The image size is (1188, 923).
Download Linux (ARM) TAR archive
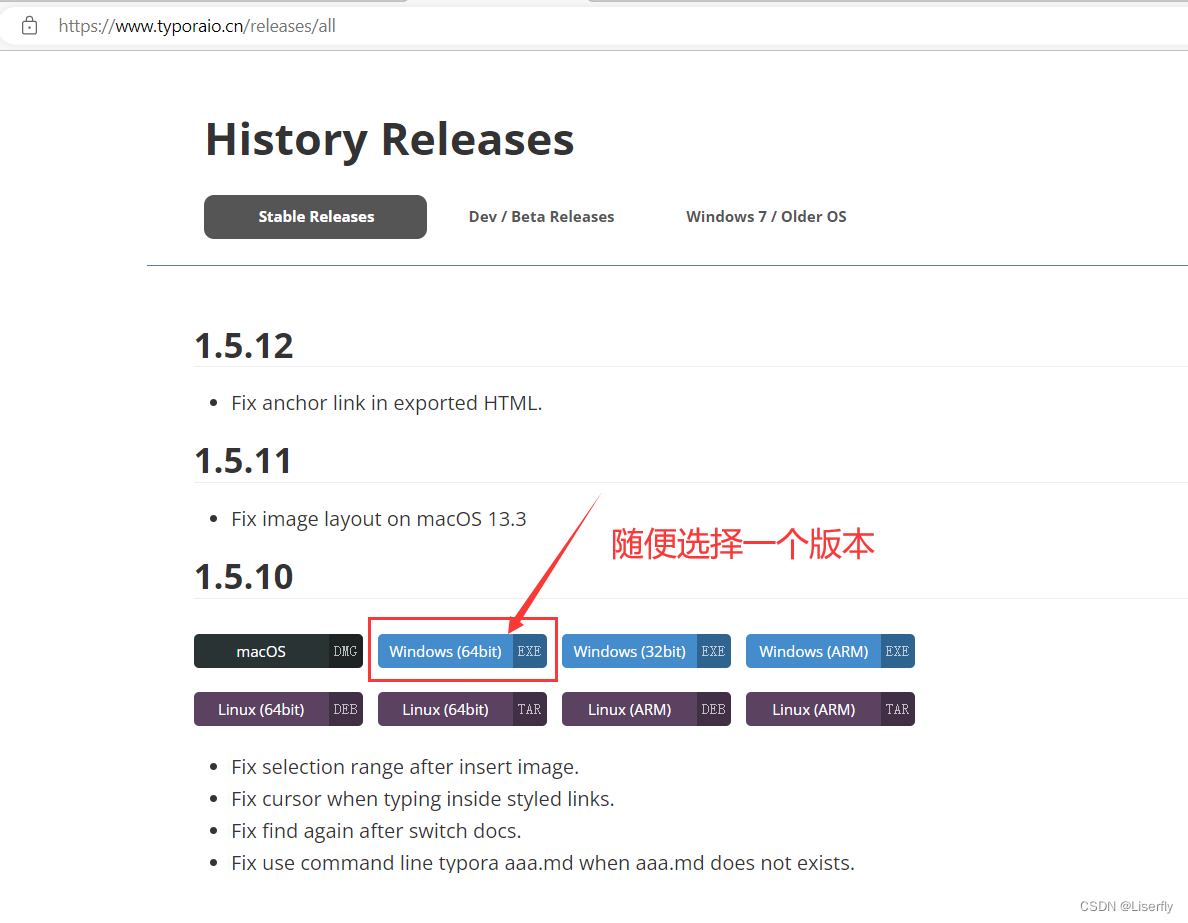click(830, 709)
